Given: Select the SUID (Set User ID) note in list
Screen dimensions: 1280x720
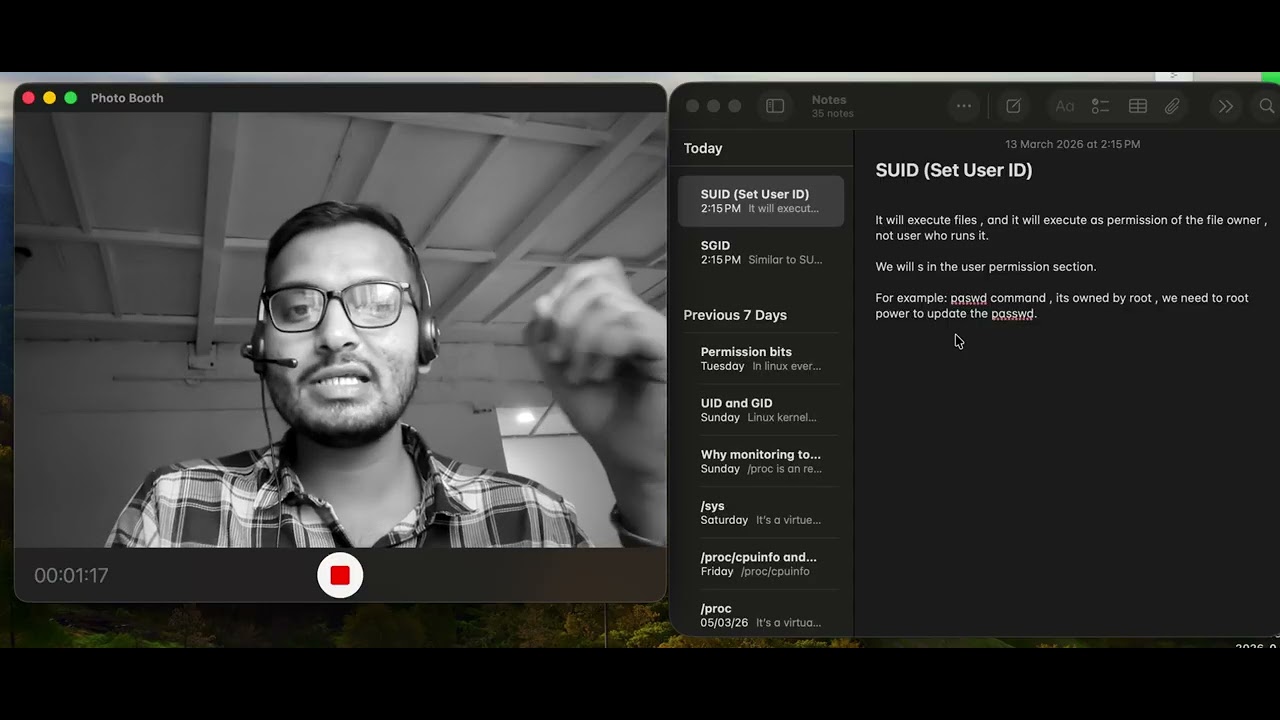Looking at the screenshot, I should pyautogui.click(x=761, y=201).
